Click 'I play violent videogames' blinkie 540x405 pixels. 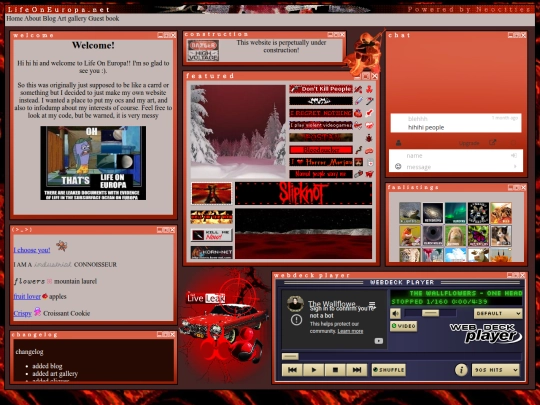point(321,125)
